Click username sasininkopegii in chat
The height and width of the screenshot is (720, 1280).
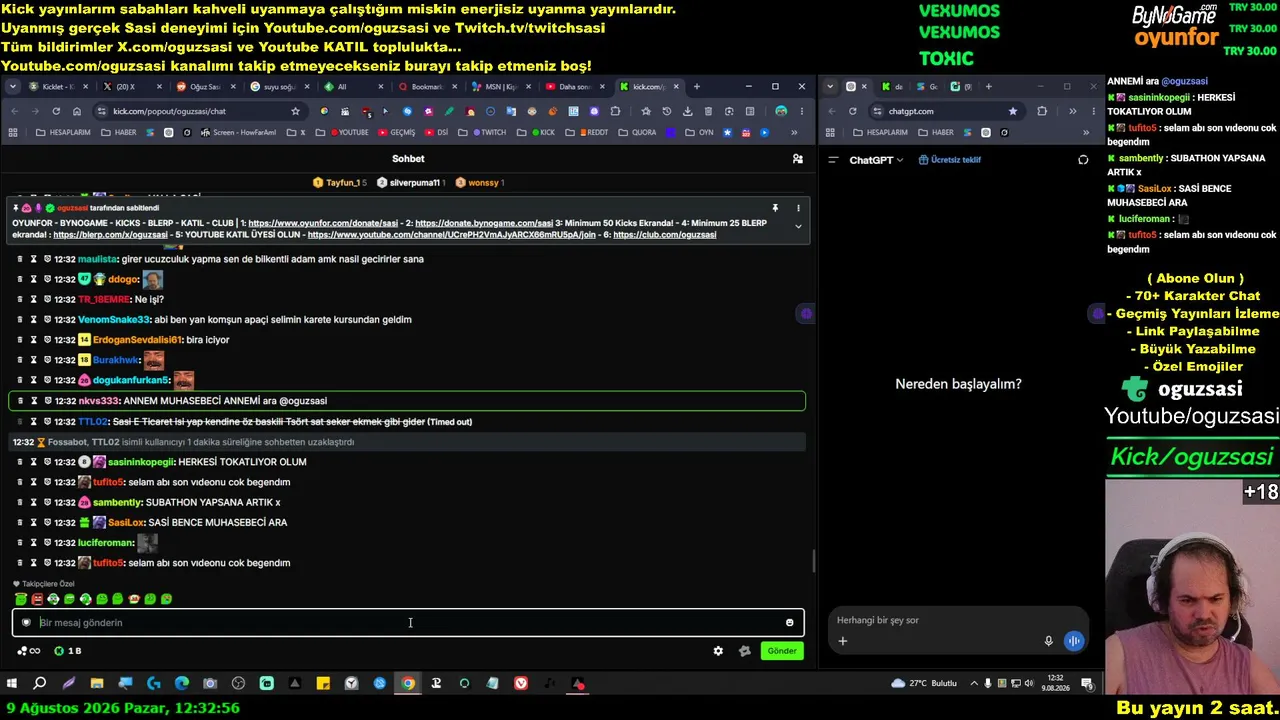tap(140, 462)
